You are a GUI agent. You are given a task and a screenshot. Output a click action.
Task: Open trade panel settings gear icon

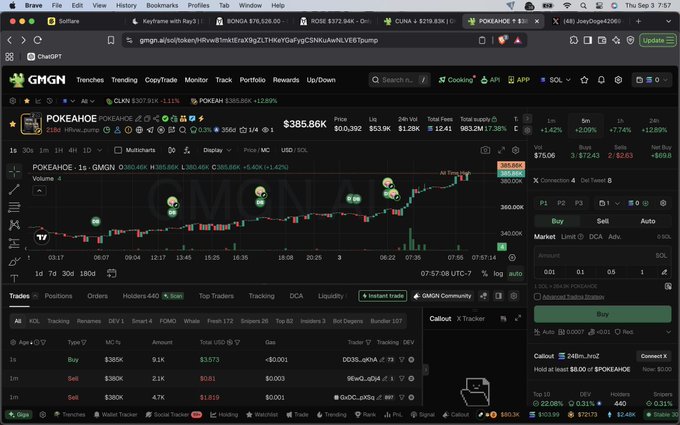point(663,203)
